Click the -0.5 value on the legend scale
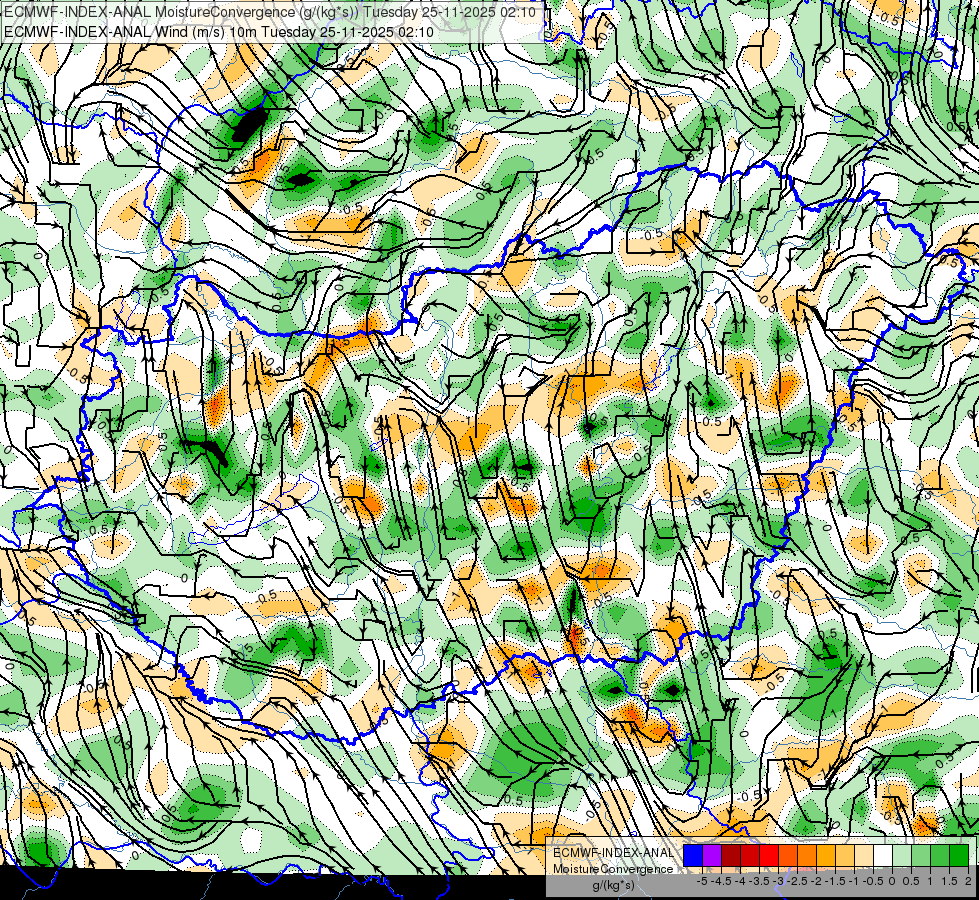The height and width of the screenshot is (900, 979). pyautogui.click(x=873, y=881)
